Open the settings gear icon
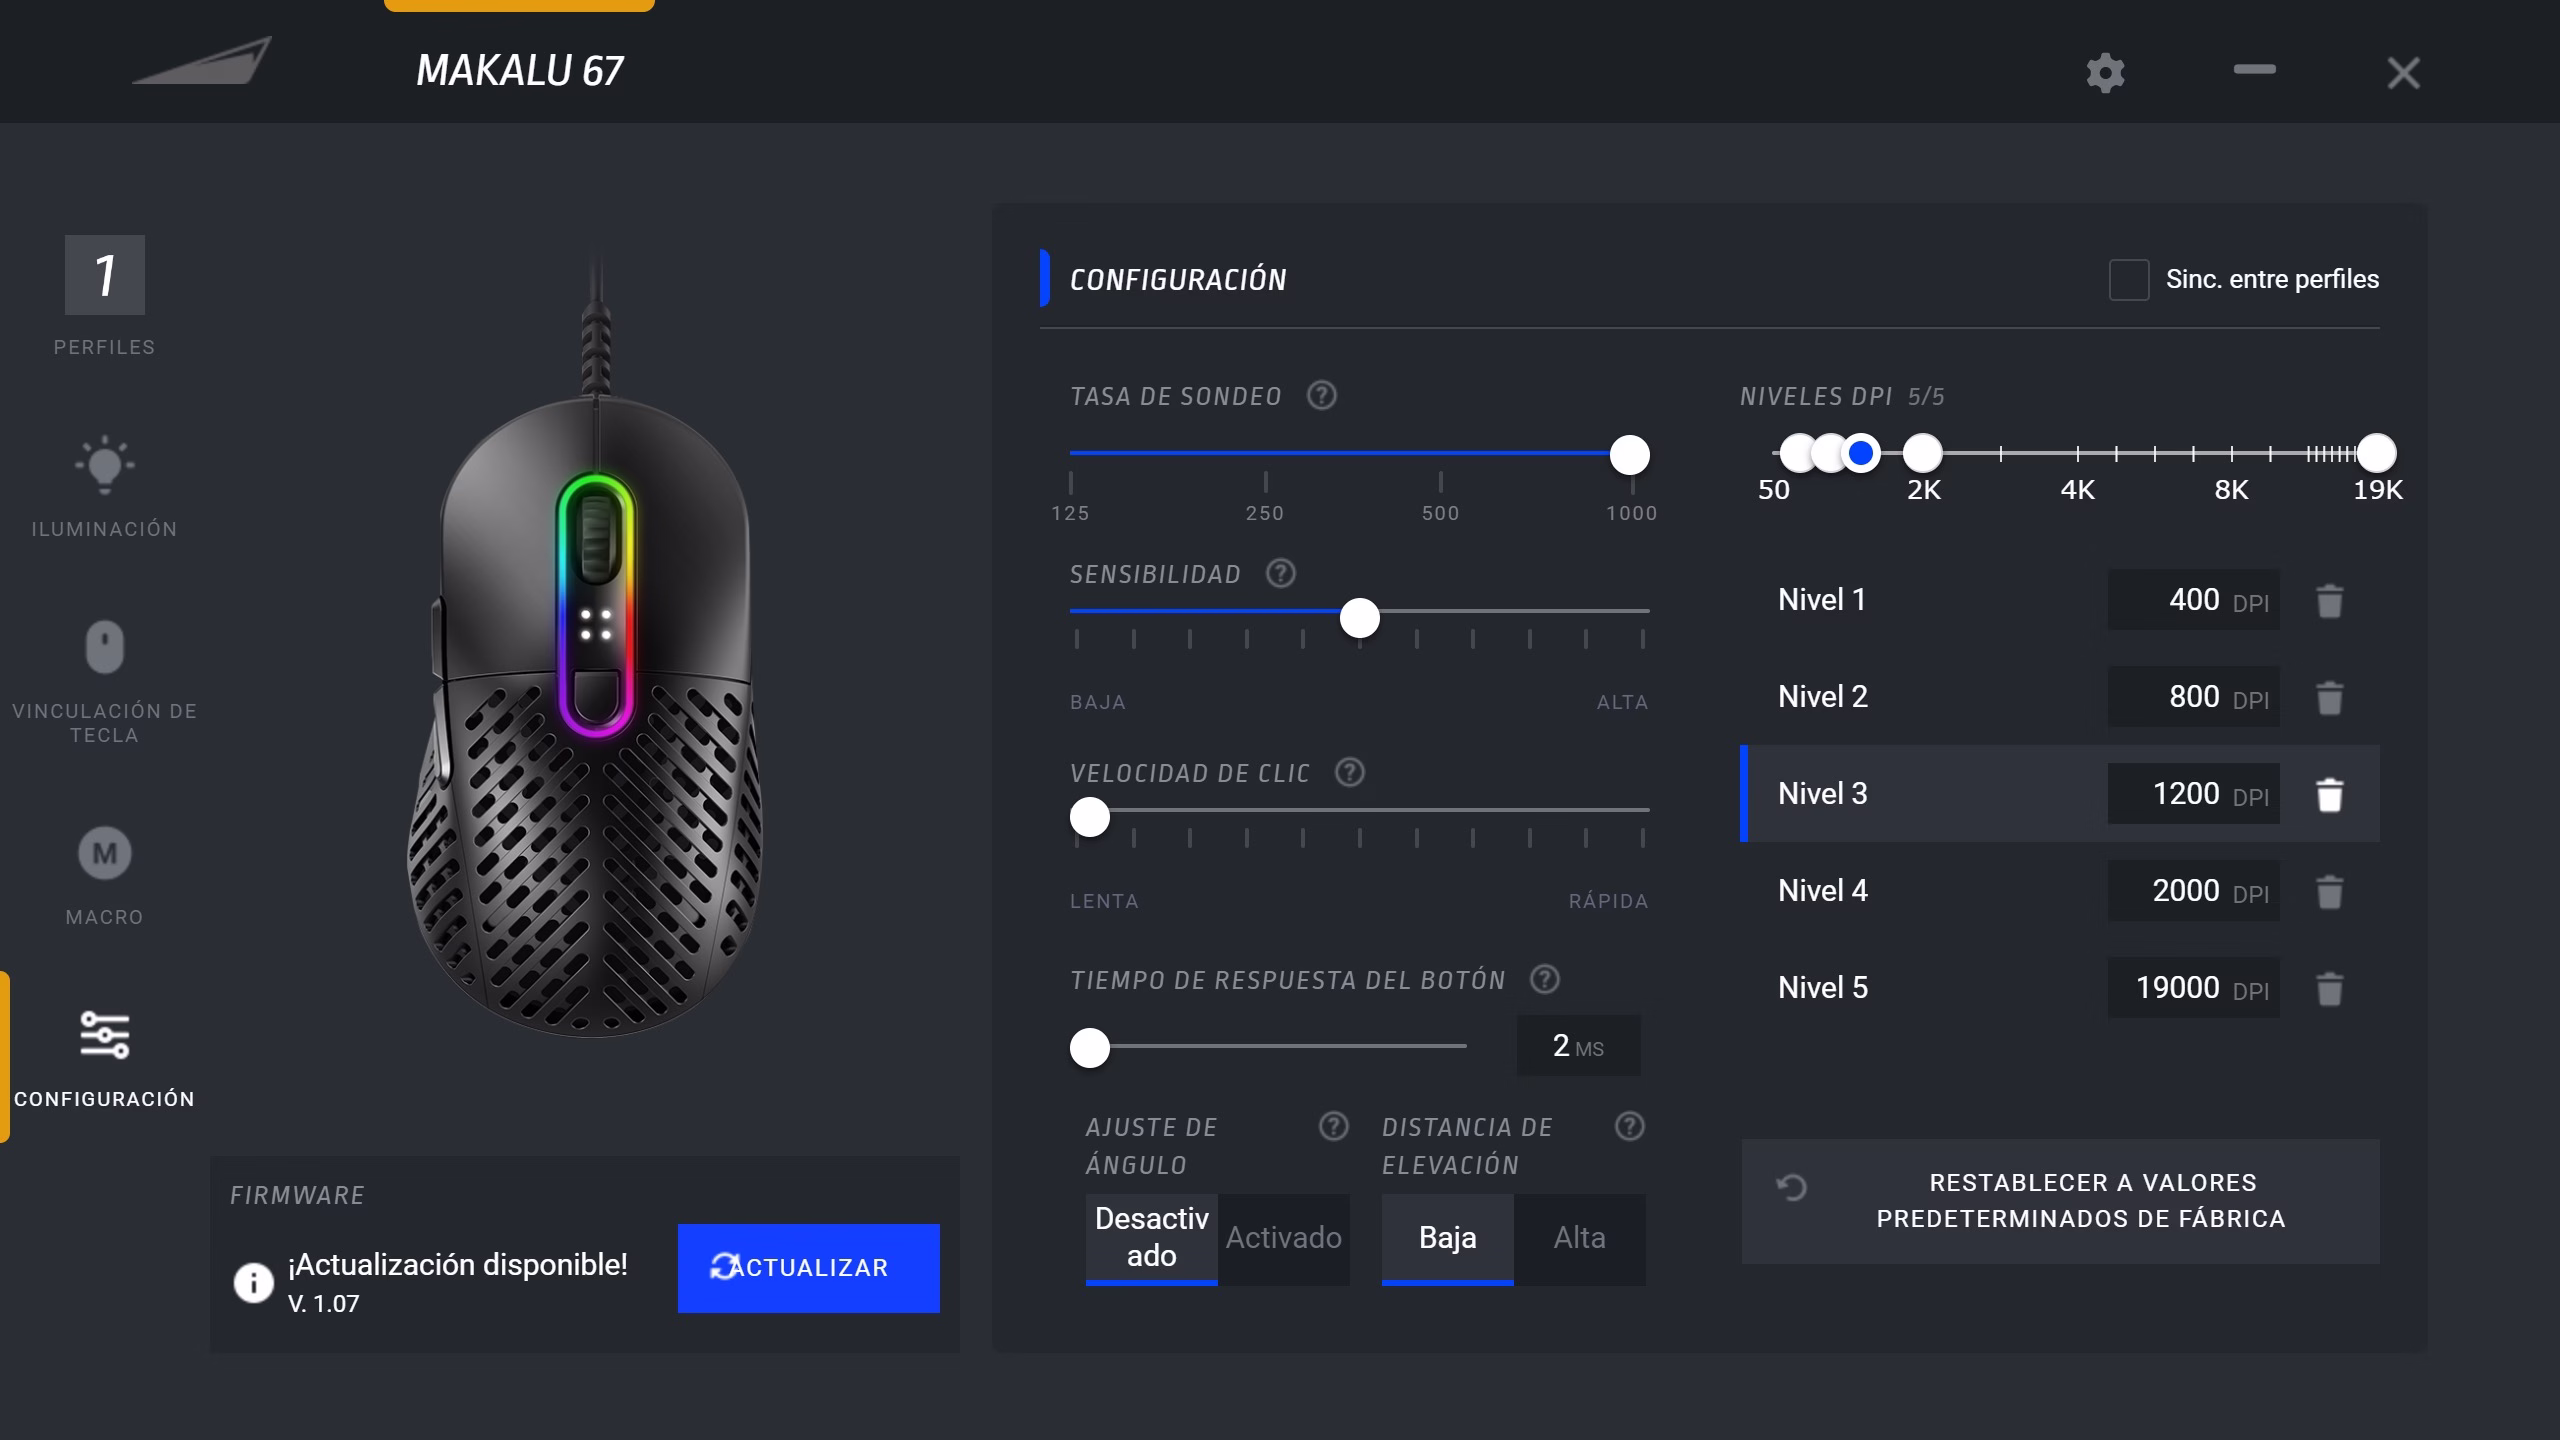 2105,72
